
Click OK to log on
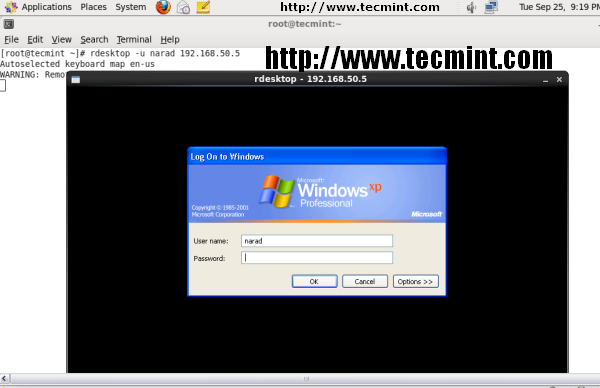(315, 281)
